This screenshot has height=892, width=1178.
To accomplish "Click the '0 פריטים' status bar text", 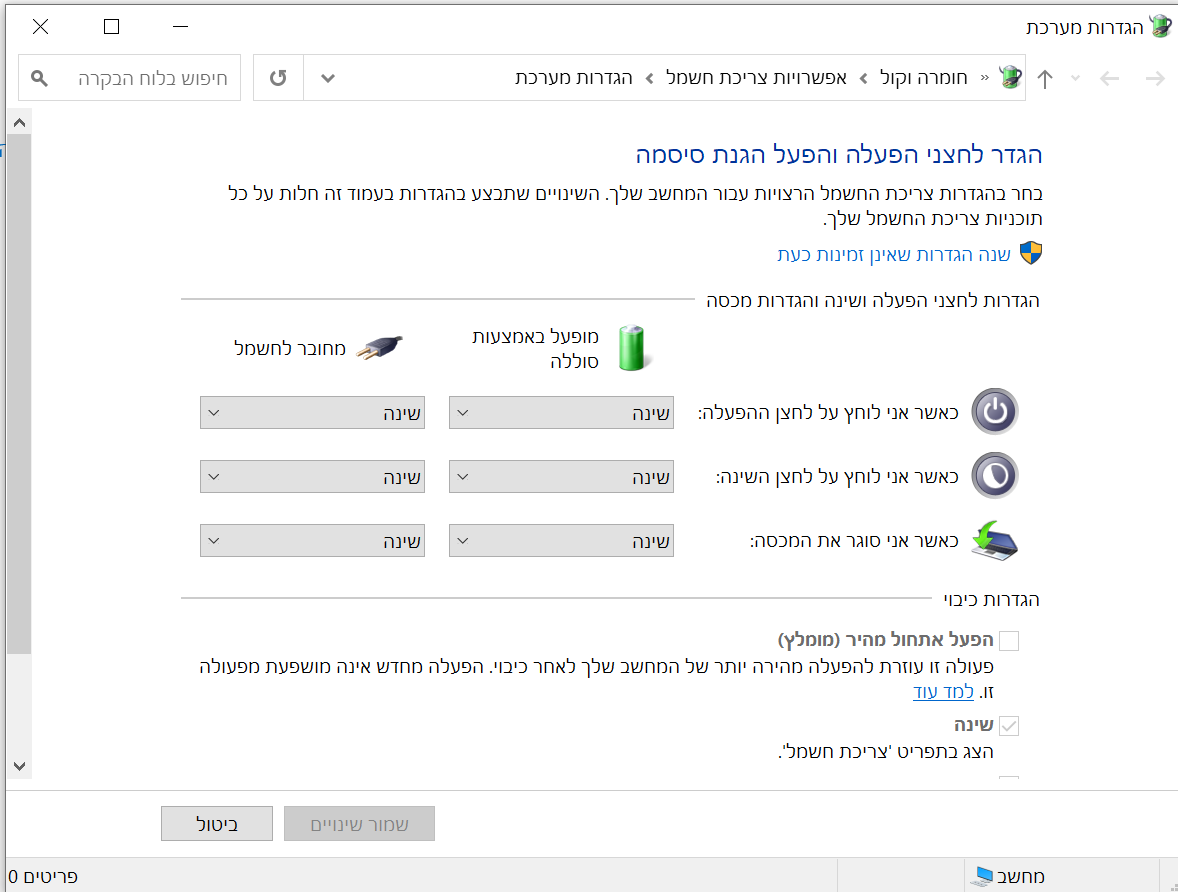I will [x=43, y=876].
